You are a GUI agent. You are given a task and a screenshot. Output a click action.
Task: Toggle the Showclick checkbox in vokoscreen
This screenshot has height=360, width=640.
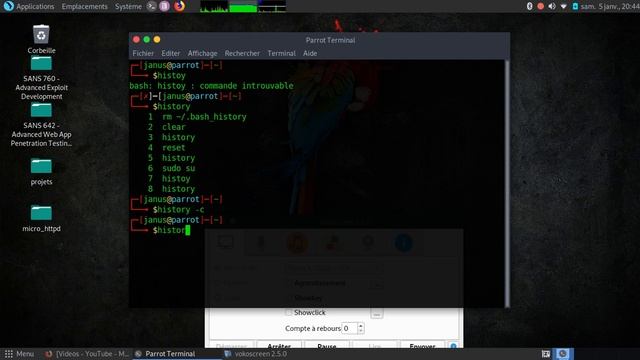(x=289, y=313)
